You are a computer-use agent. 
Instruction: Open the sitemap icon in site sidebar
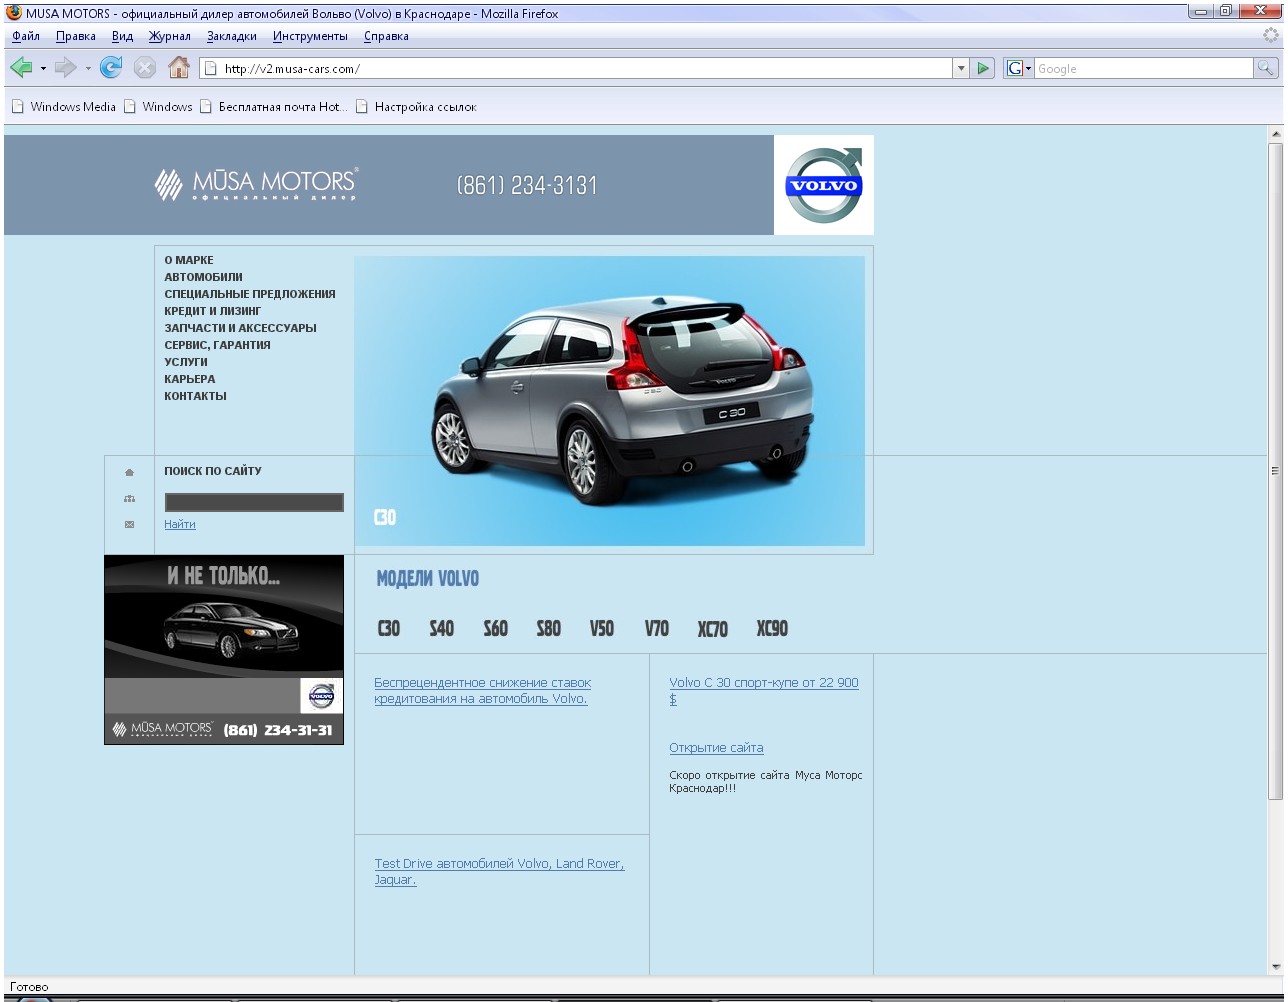[x=129, y=498]
